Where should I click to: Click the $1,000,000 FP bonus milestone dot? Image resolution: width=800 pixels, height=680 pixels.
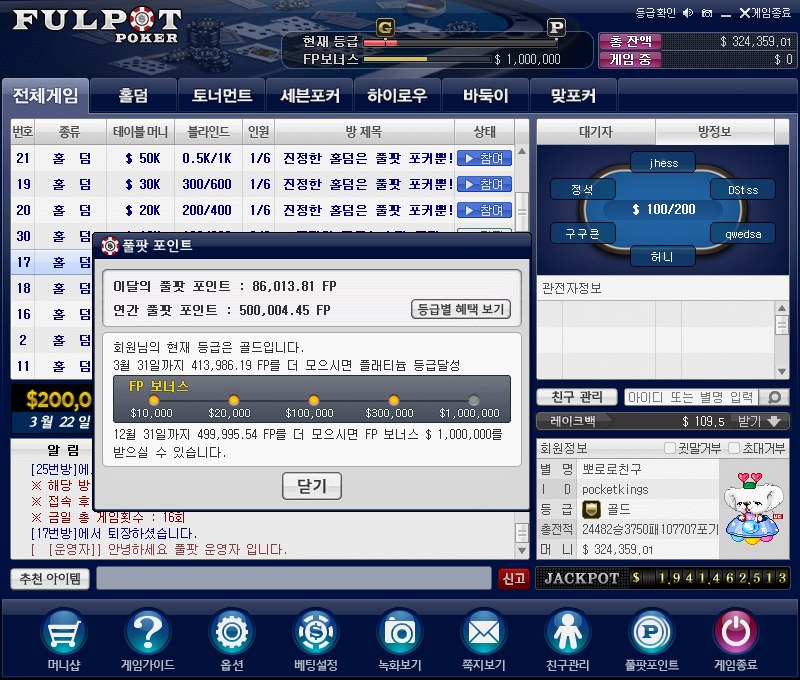tap(473, 400)
